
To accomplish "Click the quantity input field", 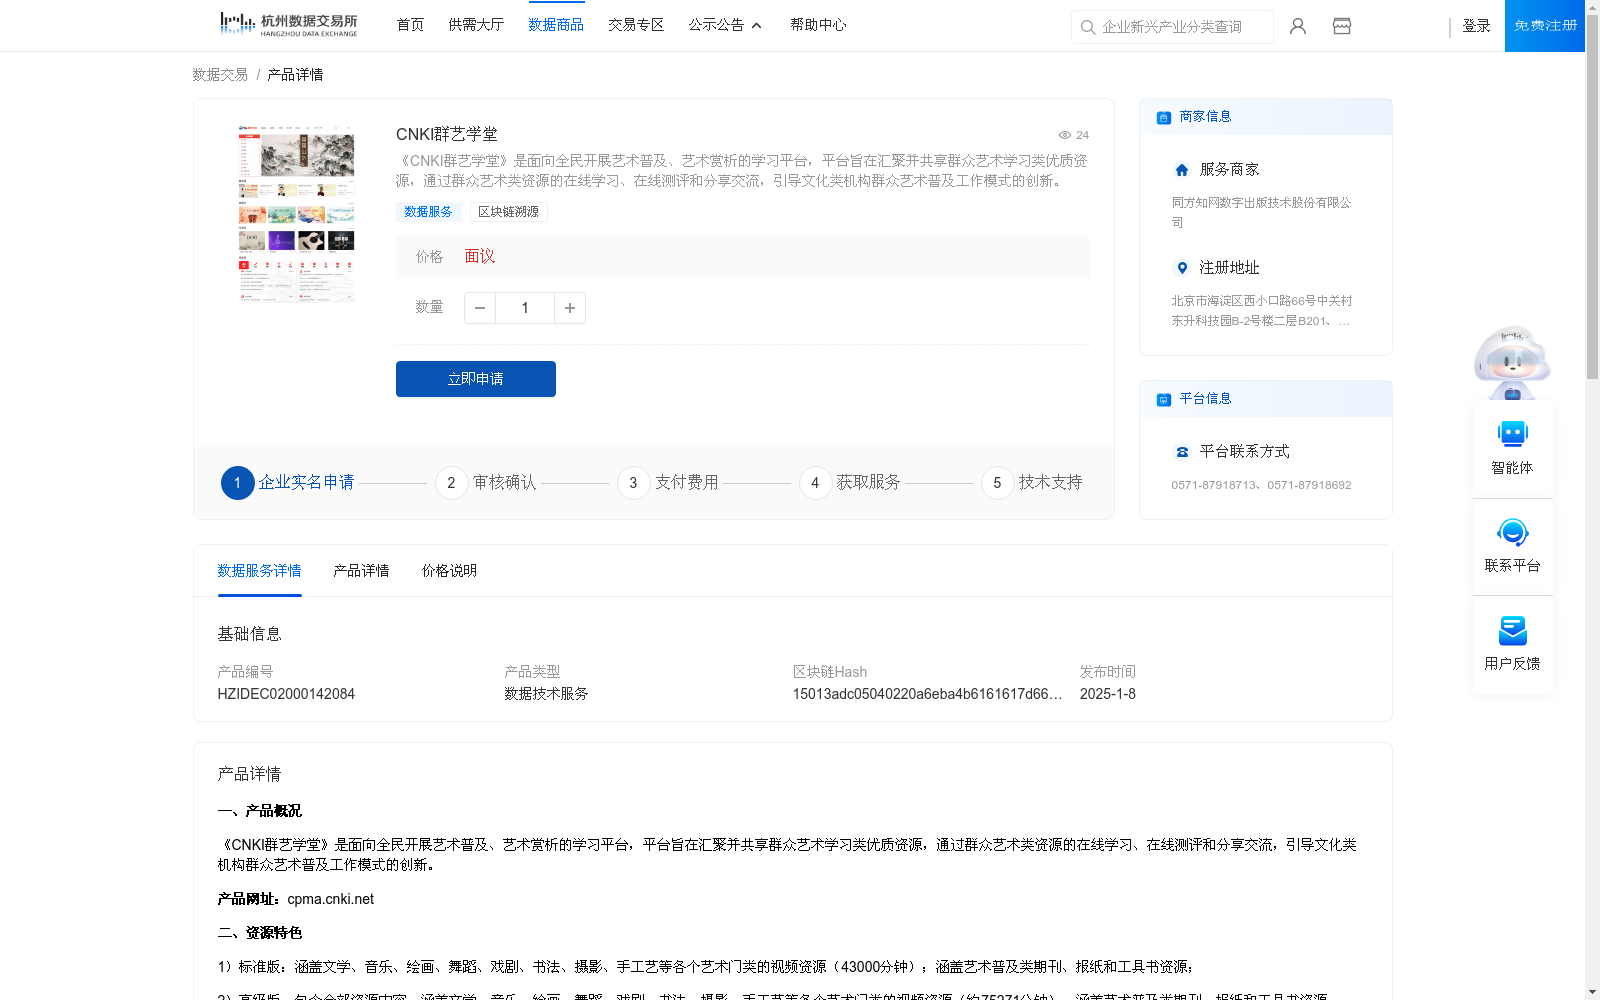I will tap(525, 308).
